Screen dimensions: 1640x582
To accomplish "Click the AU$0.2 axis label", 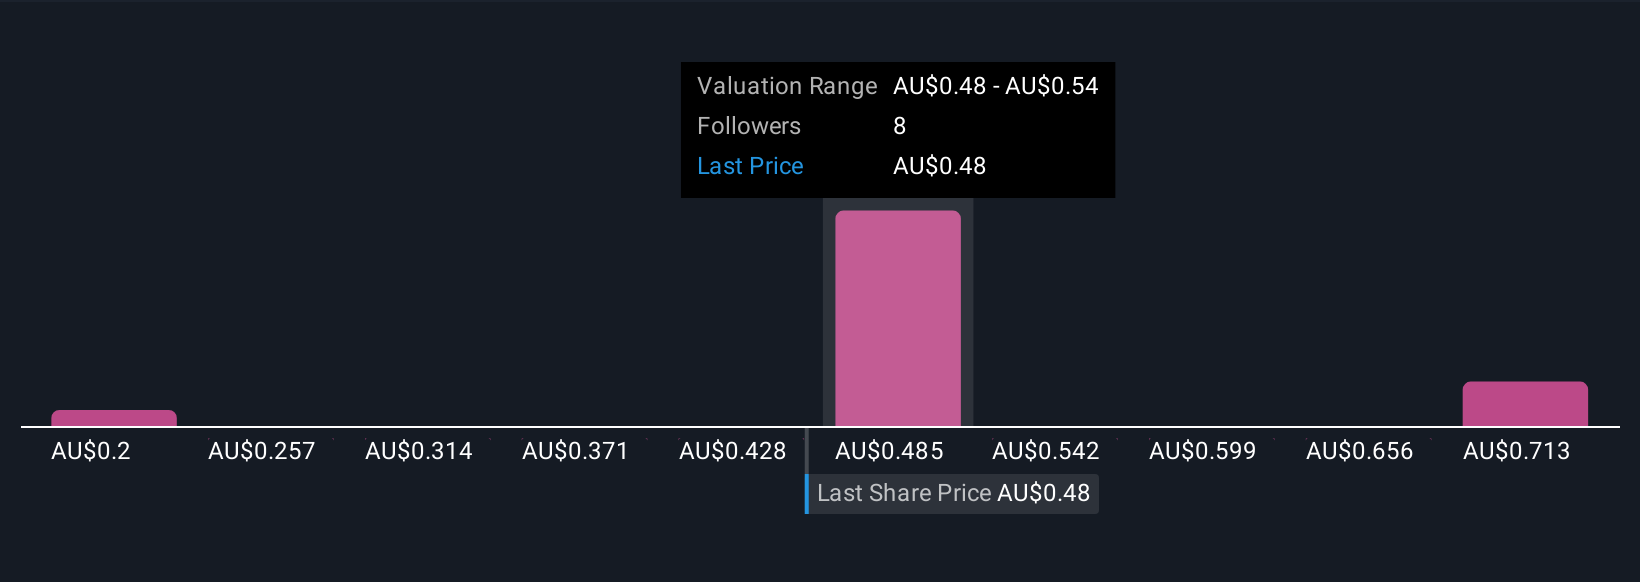I will tap(91, 451).
